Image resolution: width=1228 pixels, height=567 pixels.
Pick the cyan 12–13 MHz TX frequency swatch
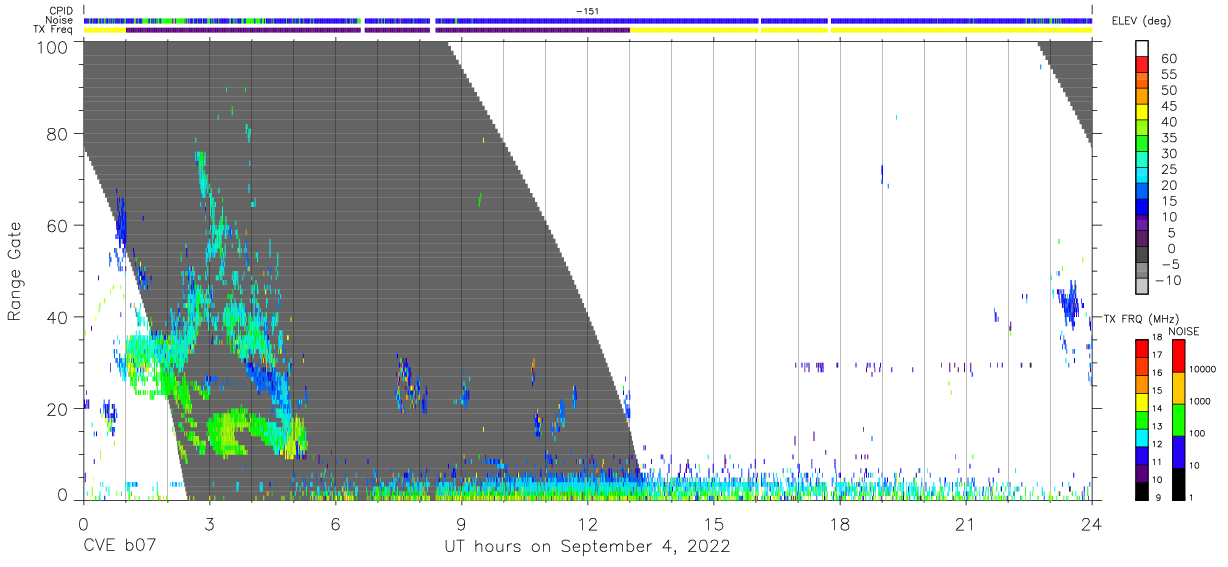(1142, 437)
